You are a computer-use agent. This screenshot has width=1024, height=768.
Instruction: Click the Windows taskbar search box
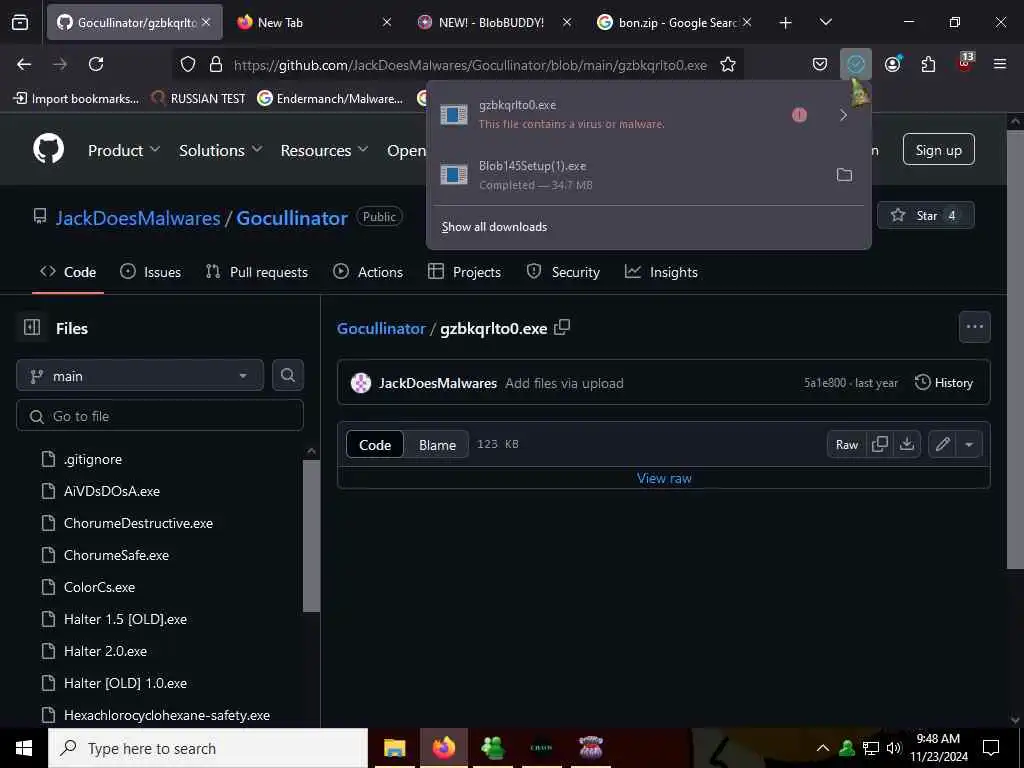click(x=208, y=748)
